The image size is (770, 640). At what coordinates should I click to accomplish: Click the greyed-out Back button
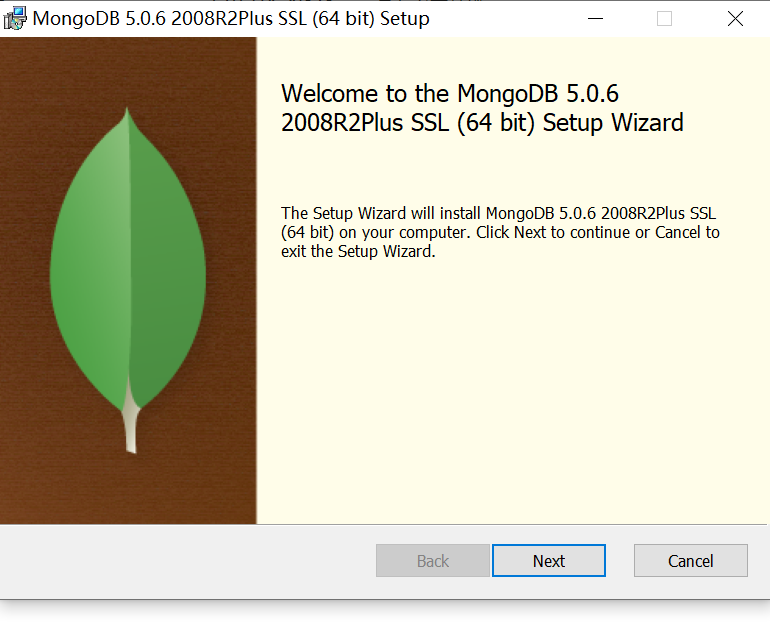pos(433,560)
